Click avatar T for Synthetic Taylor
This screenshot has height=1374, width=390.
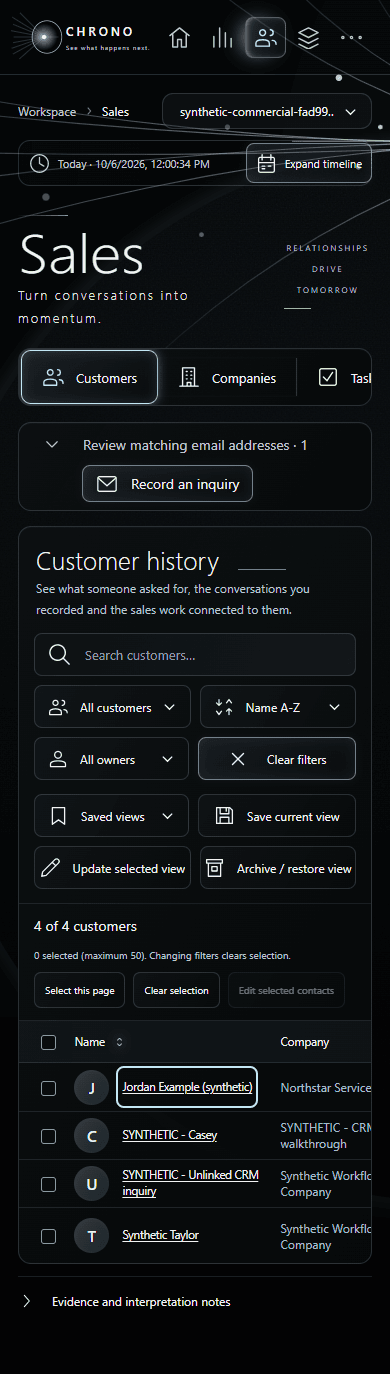click(x=91, y=1236)
